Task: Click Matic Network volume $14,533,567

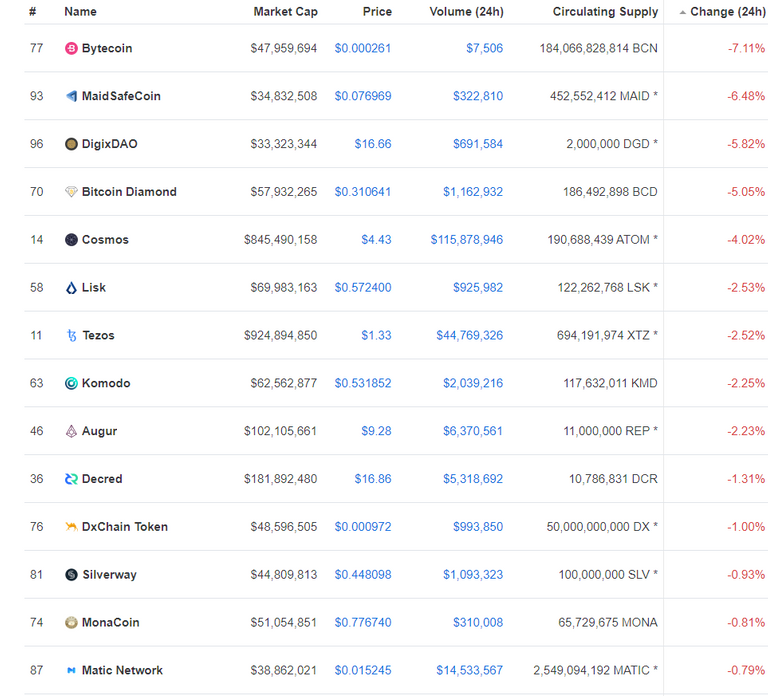Action: [470, 670]
